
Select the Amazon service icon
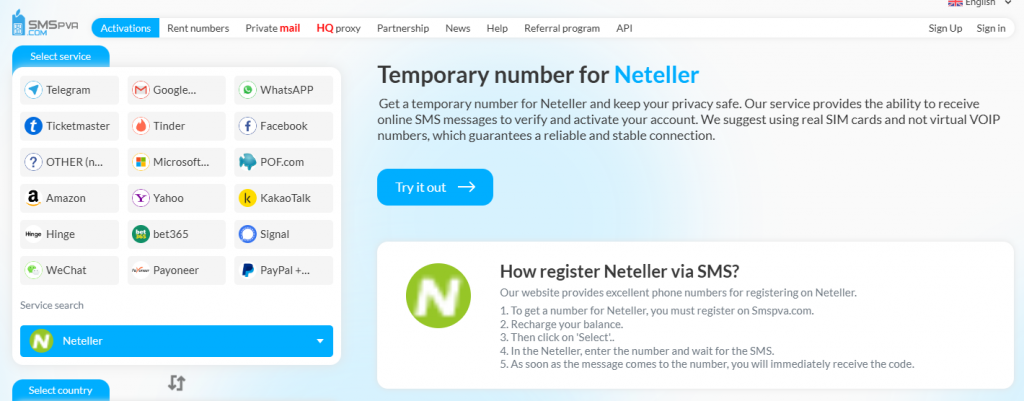coord(35,198)
